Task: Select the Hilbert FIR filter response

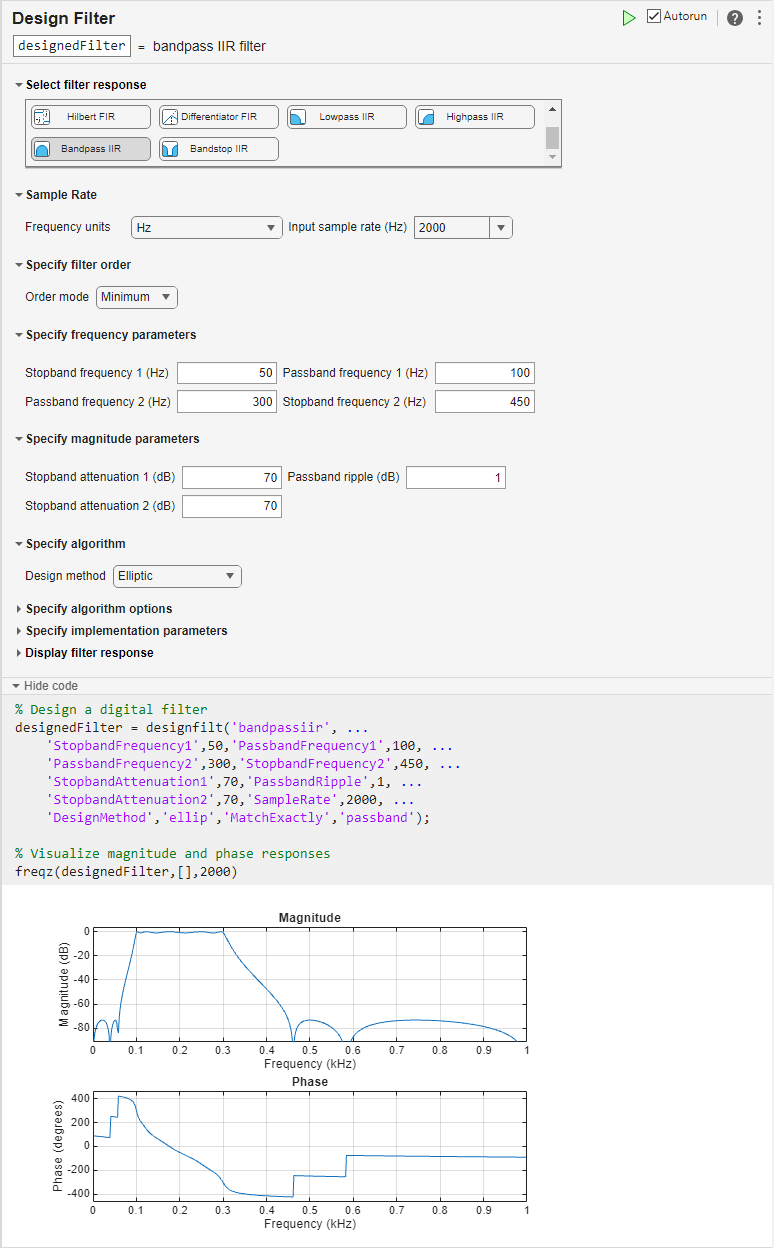Action: click(90, 116)
